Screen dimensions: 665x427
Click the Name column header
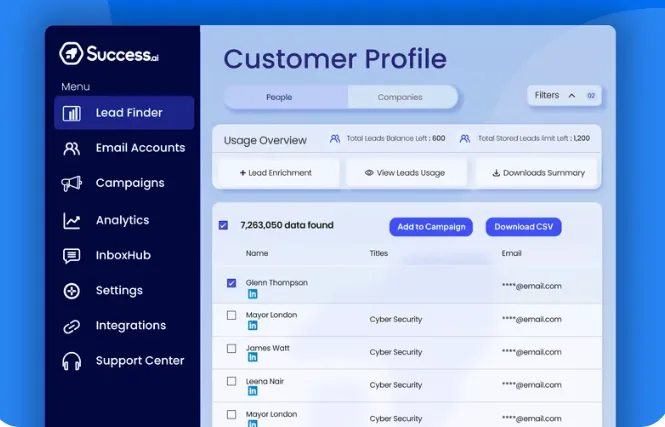(x=257, y=254)
